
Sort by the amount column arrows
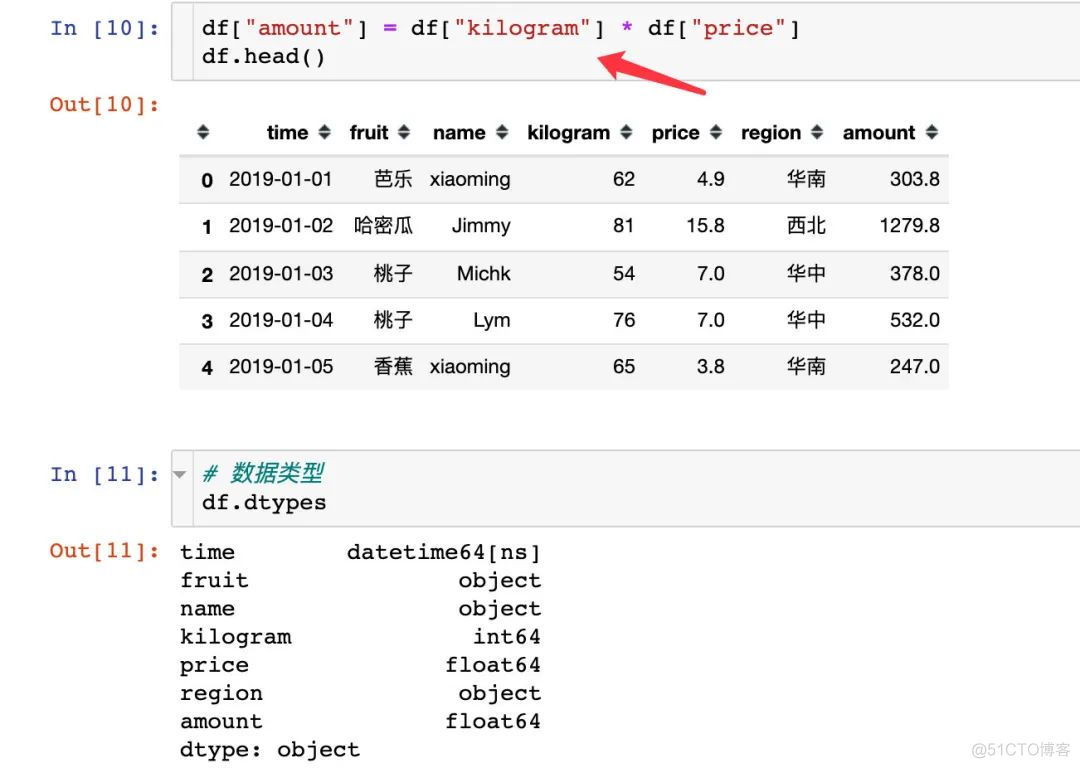click(x=932, y=132)
